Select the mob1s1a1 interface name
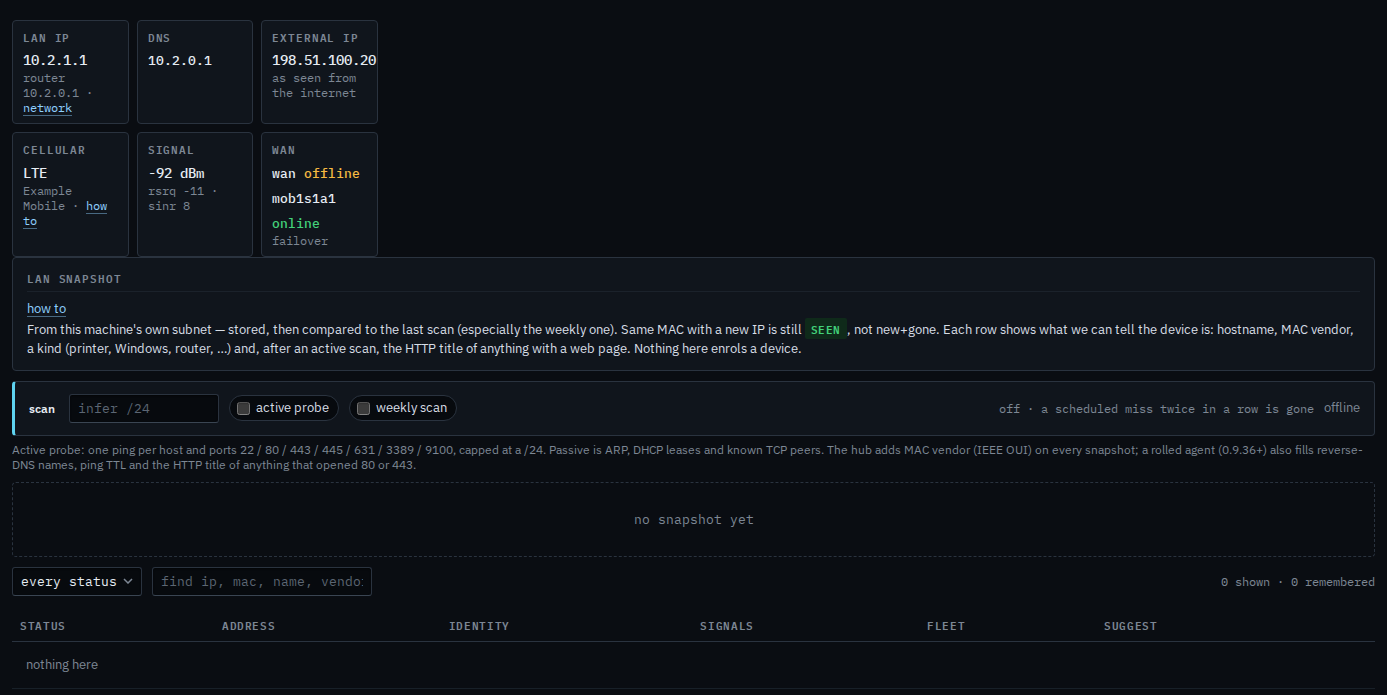Image resolution: width=1387 pixels, height=695 pixels. click(304, 198)
